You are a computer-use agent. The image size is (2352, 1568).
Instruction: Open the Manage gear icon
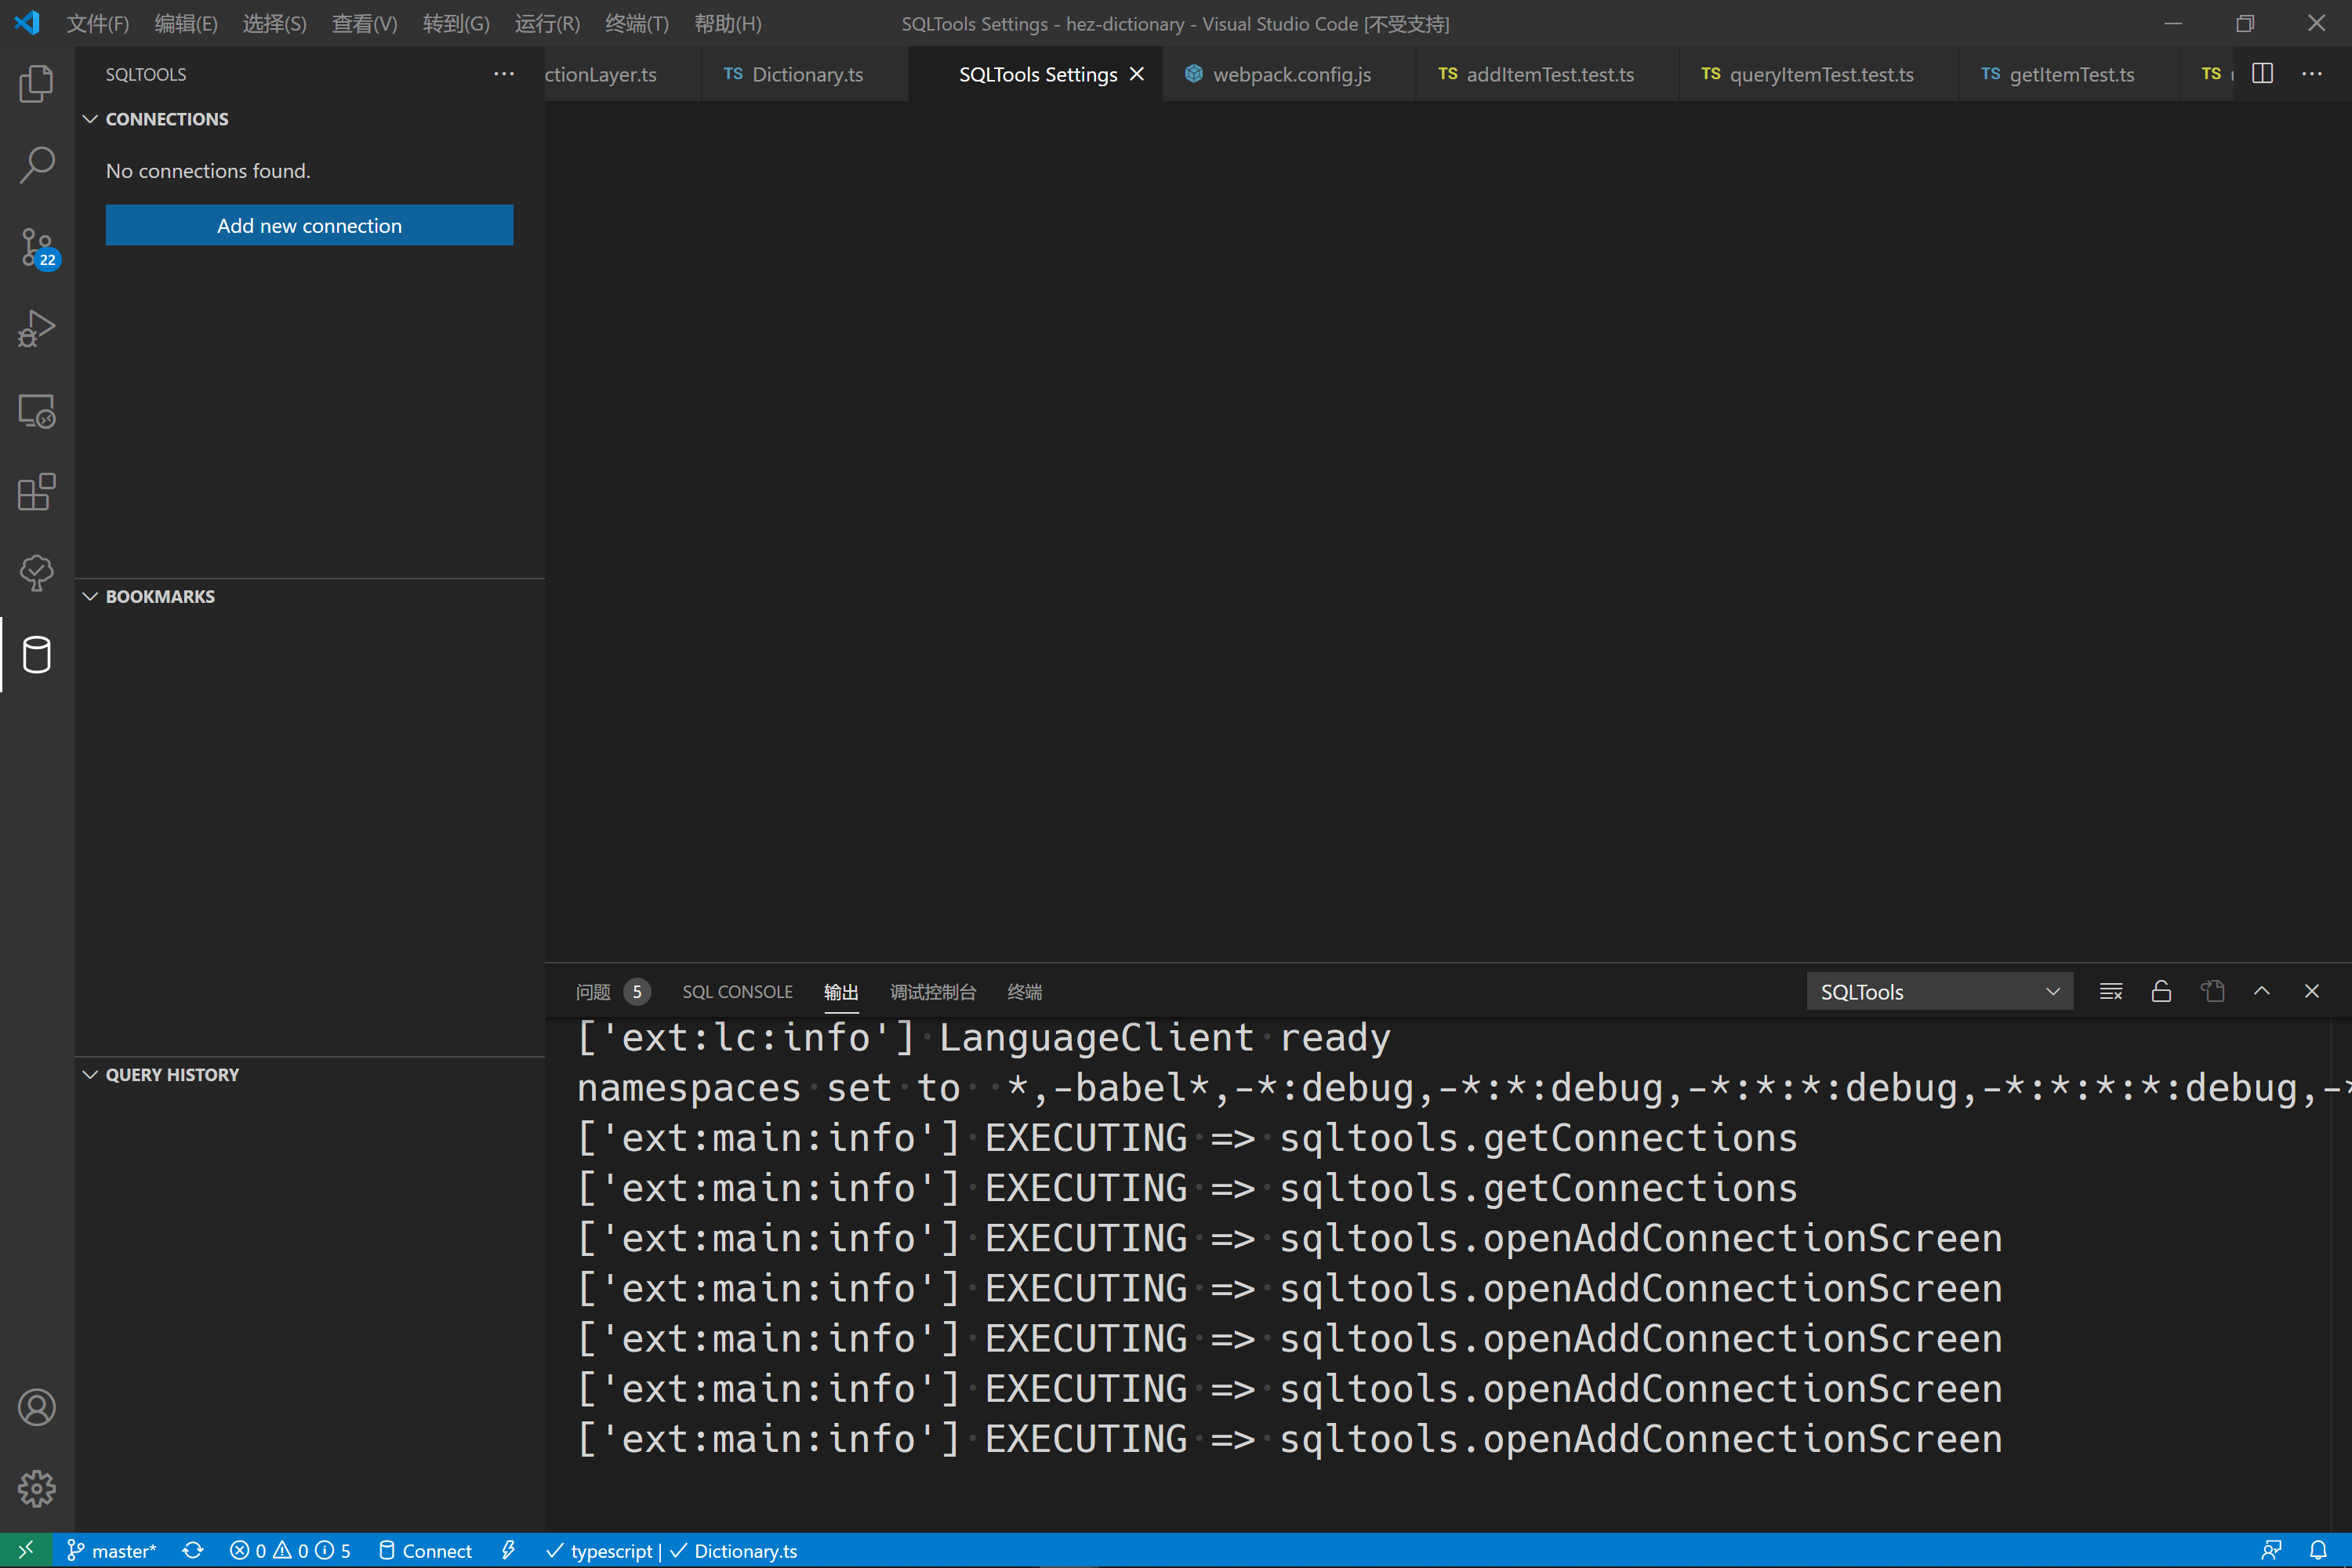click(37, 1488)
